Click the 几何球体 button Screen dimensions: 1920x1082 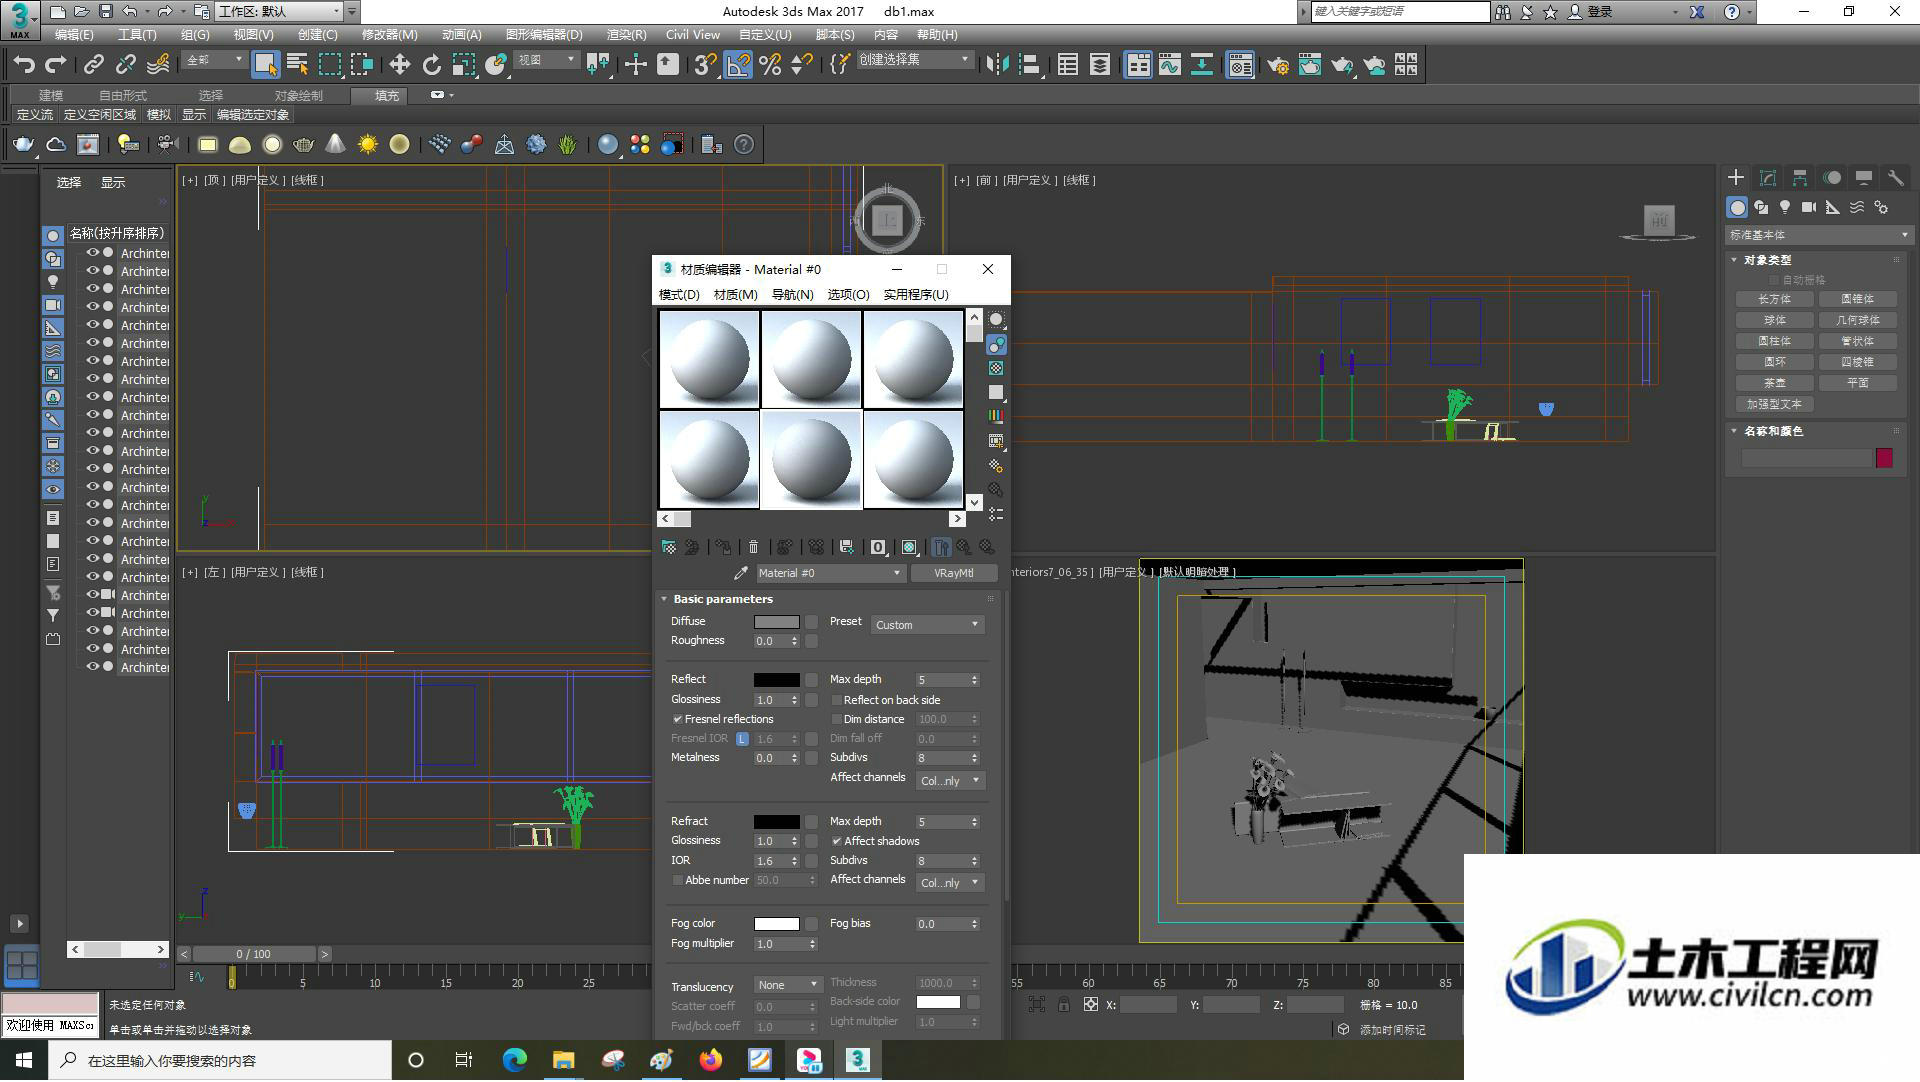tap(1857, 321)
